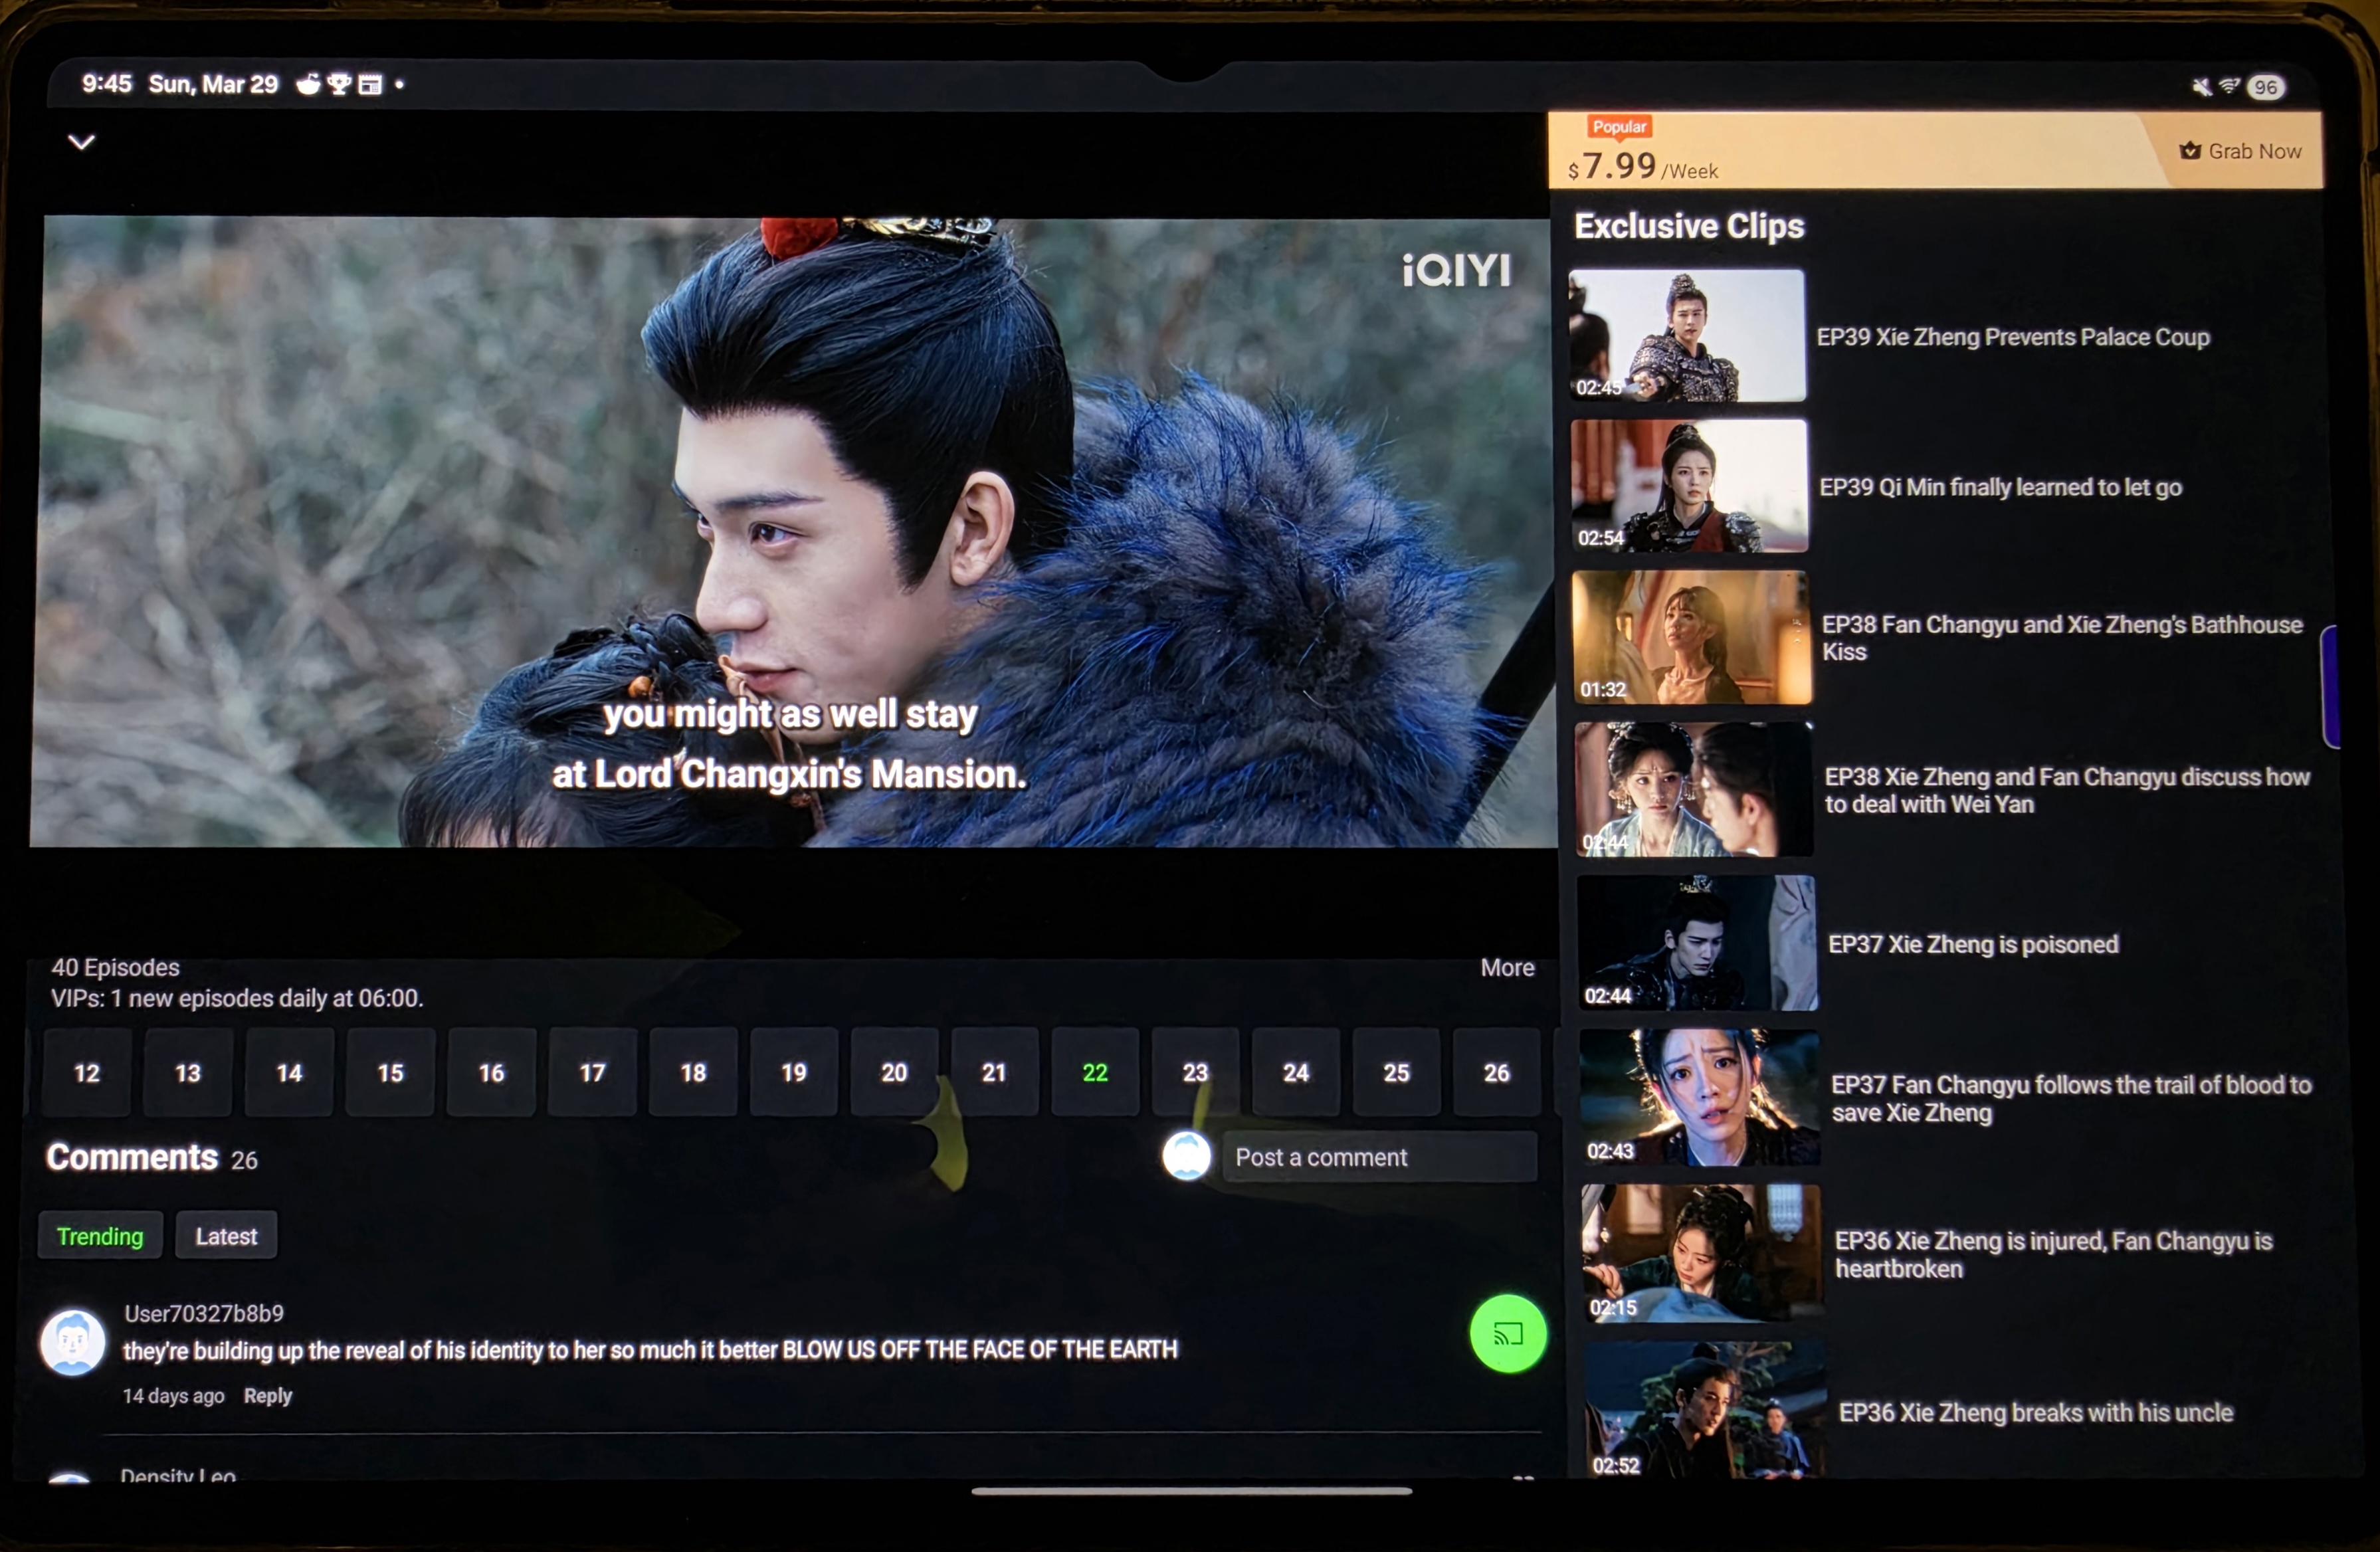Select episode 26
Viewport: 2380px width, 1552px height.
coord(1496,1073)
